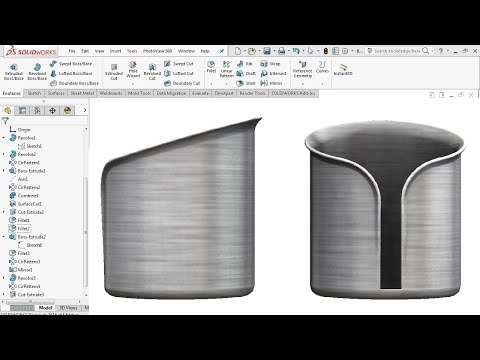Click the New document icon
480x360 pixels.
(238, 51)
